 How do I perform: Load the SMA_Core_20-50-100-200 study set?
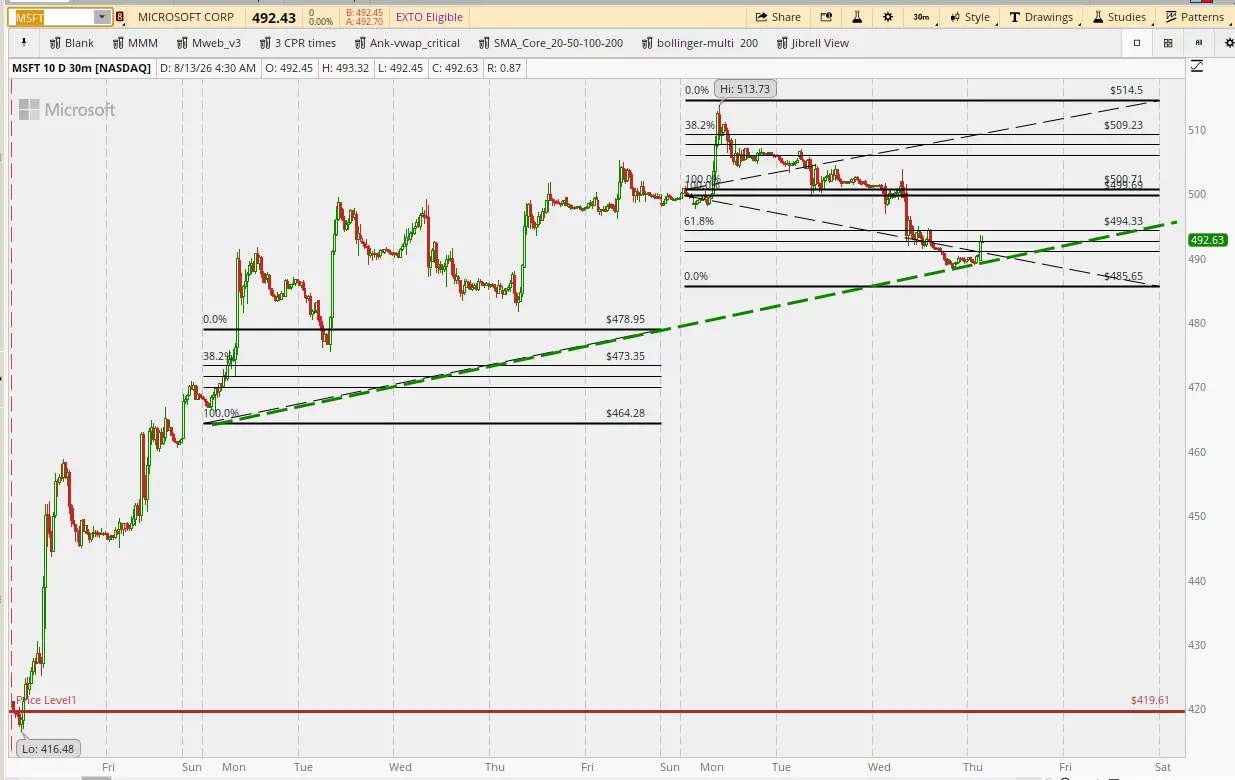click(550, 43)
